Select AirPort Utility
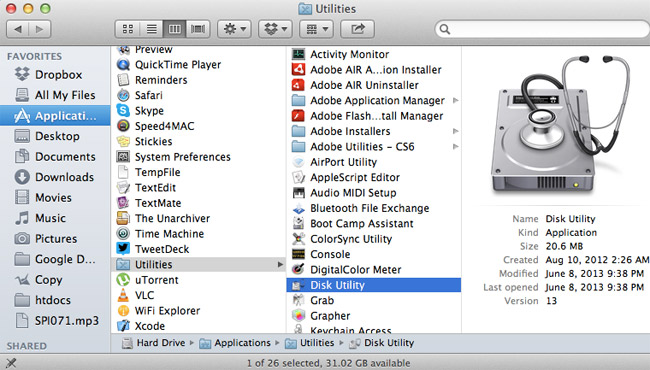Image resolution: width=650 pixels, height=370 pixels. coord(374,162)
